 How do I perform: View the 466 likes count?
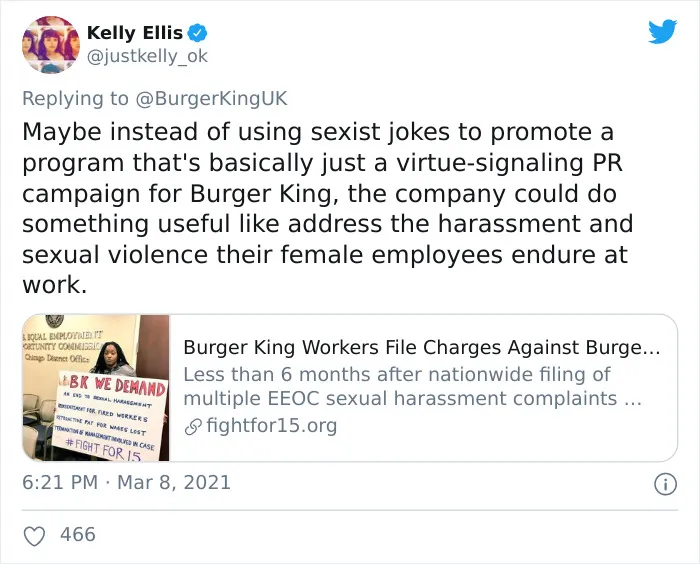coord(78,535)
